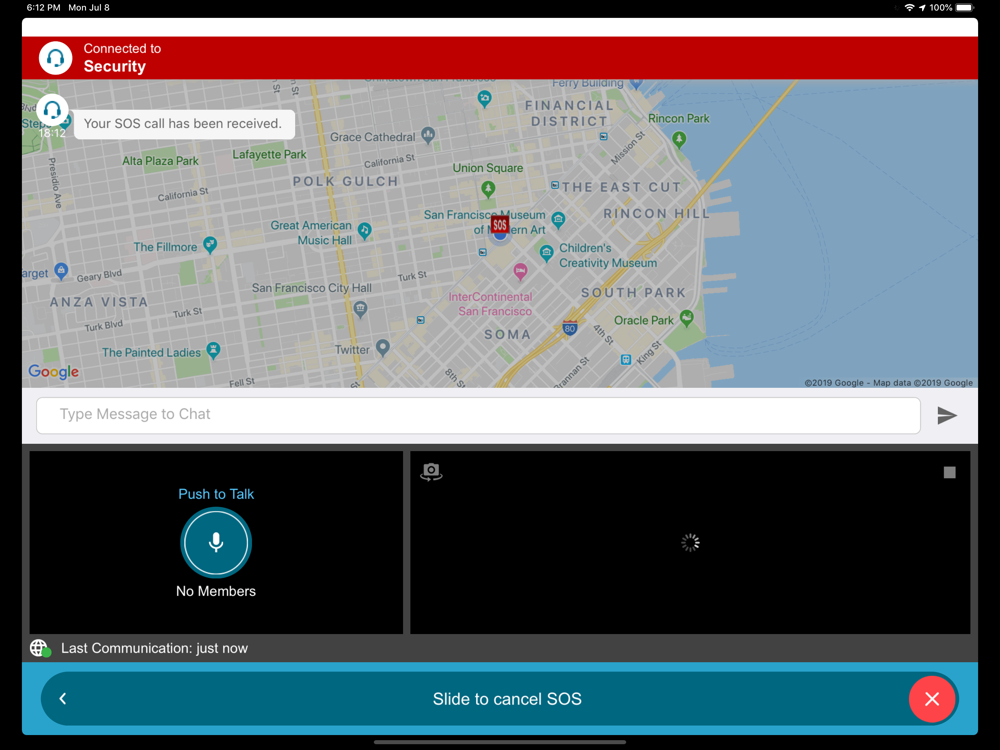Click the Wi-Fi indicator in the status bar
1000x750 pixels.
(909, 8)
